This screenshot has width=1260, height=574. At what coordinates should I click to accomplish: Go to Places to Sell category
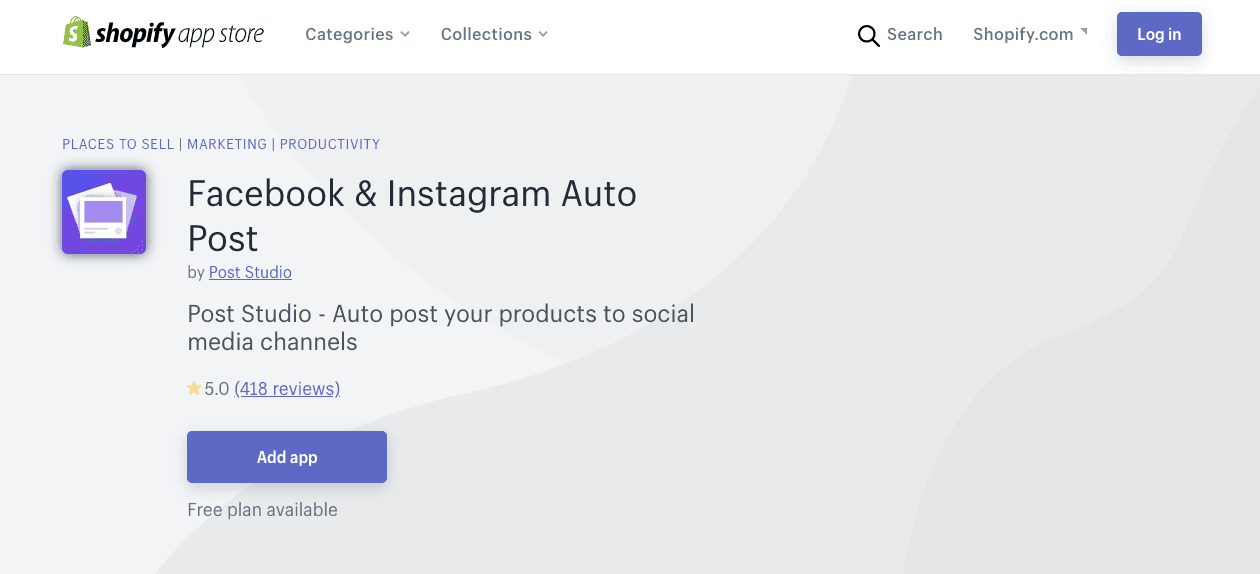point(118,144)
